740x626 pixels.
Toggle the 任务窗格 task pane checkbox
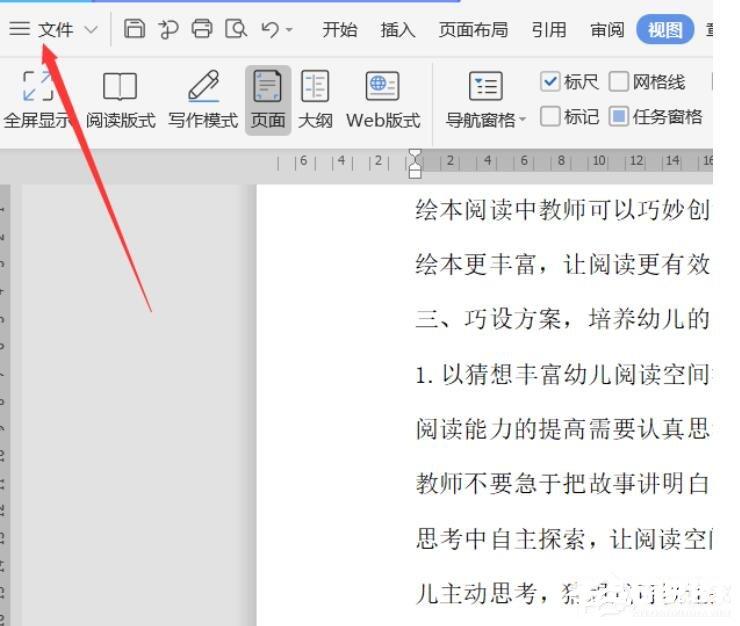pyautogui.click(x=618, y=116)
